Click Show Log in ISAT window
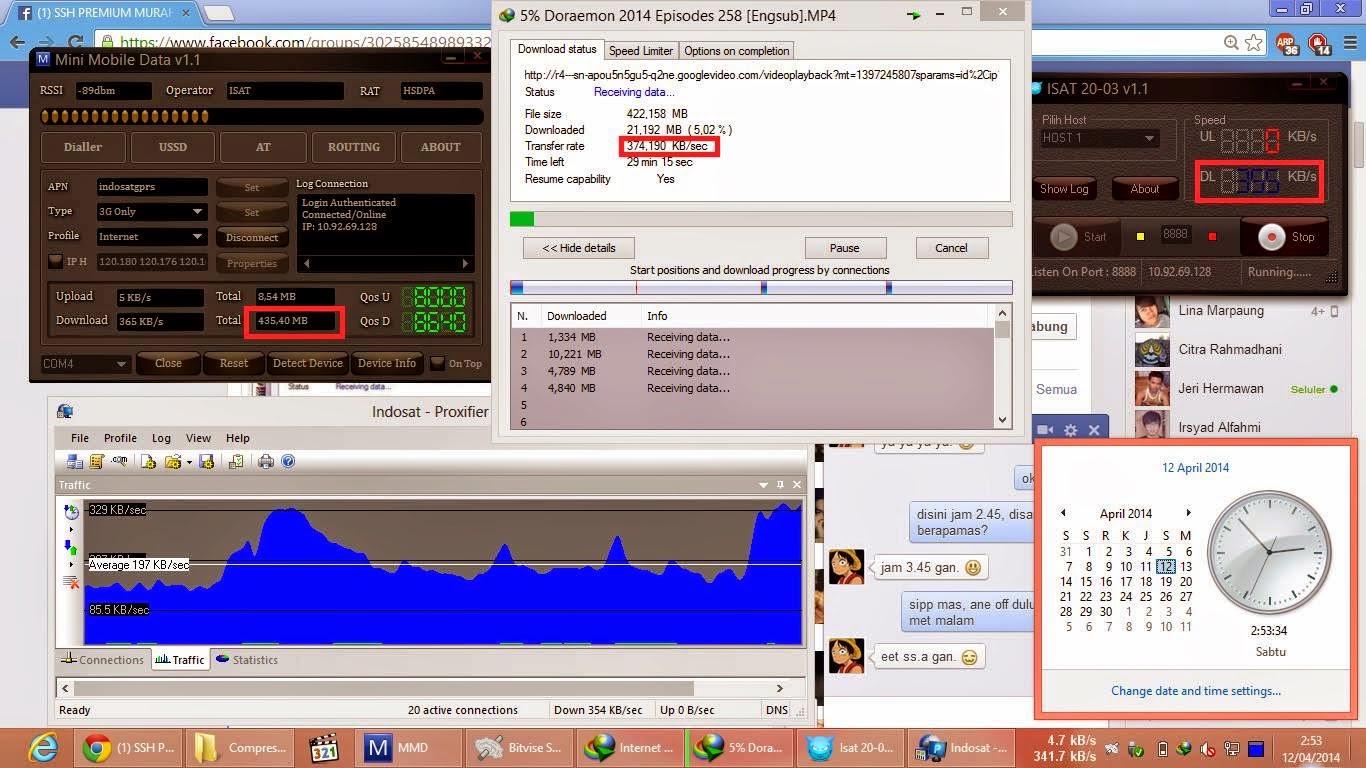1366x768 pixels. (1064, 189)
